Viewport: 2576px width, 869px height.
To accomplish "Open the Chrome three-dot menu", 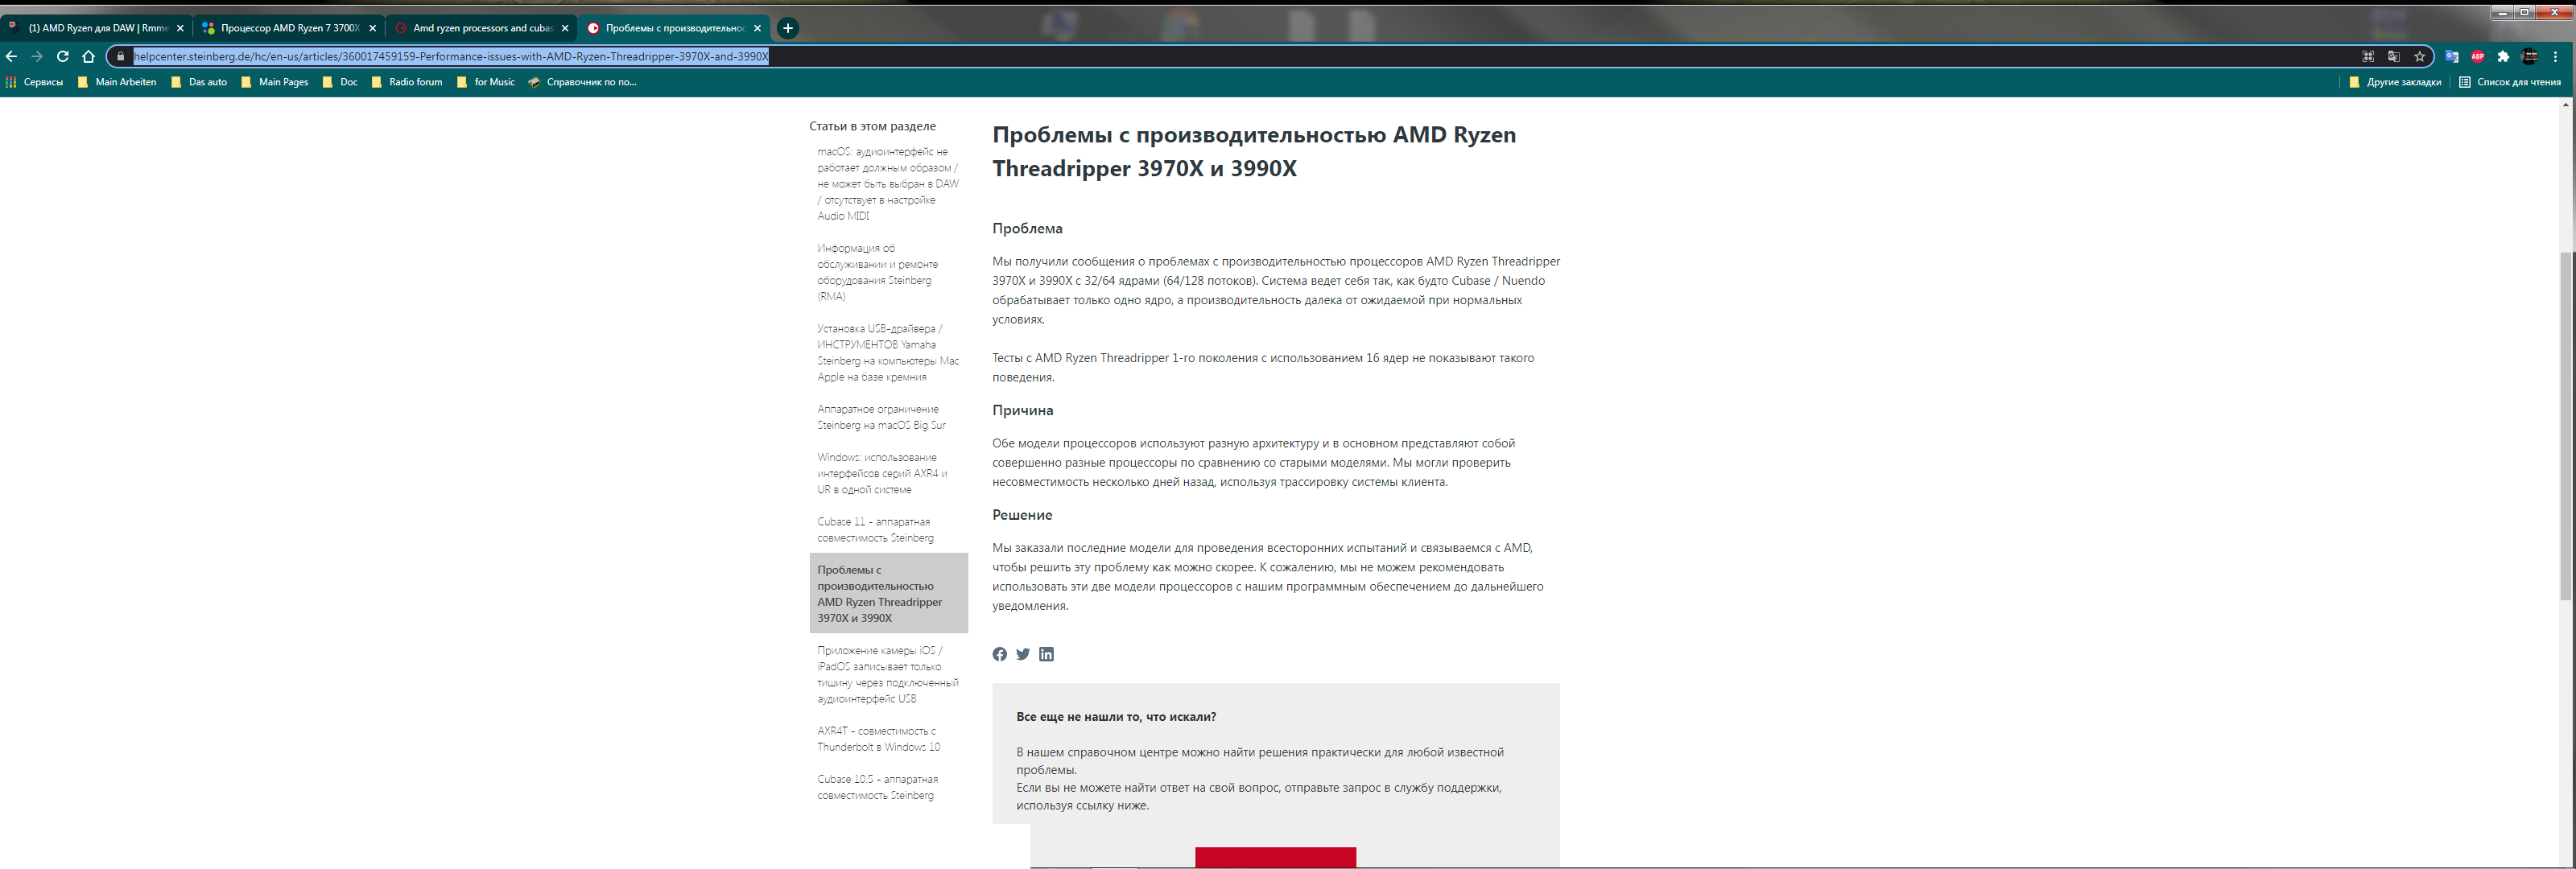I will 2556,57.
